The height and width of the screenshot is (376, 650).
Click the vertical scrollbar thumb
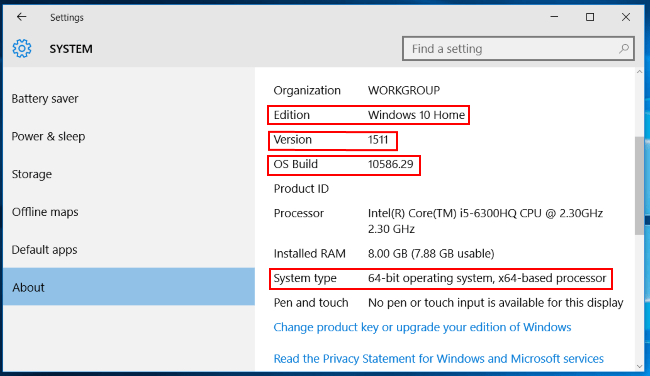(x=639, y=185)
